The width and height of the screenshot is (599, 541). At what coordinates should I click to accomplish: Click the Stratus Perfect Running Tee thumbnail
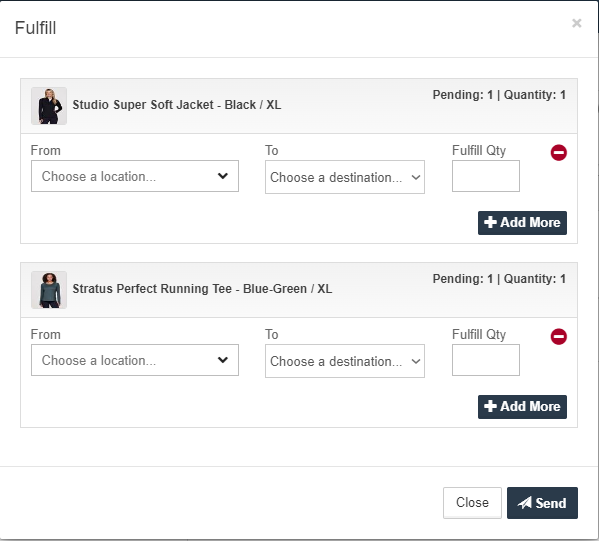pyautogui.click(x=49, y=290)
